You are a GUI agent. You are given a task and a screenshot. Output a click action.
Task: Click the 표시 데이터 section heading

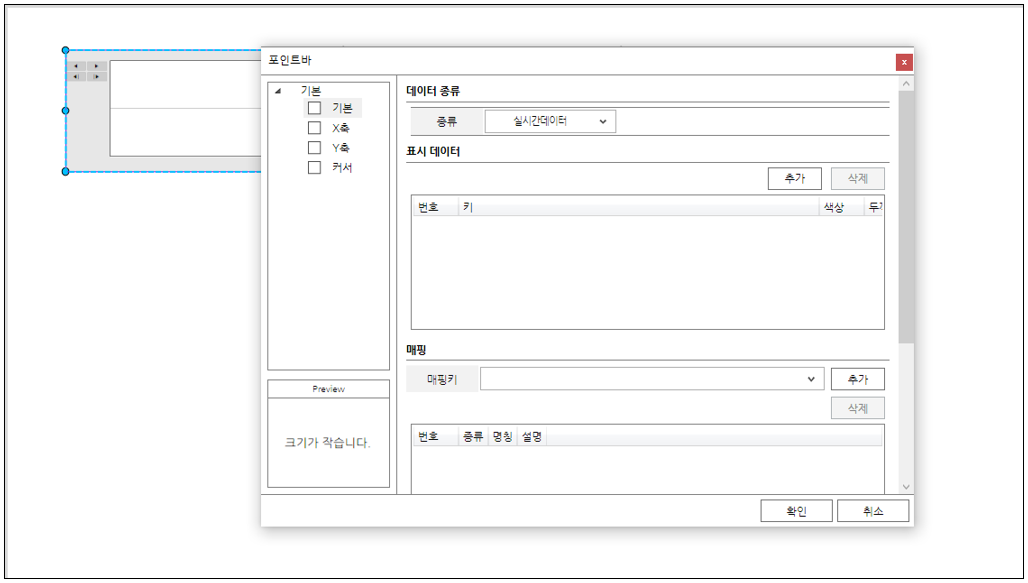433,151
